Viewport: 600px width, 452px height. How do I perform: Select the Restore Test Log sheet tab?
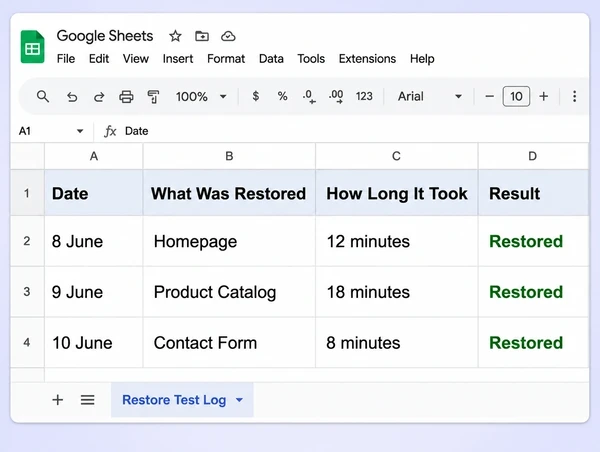click(x=182, y=400)
